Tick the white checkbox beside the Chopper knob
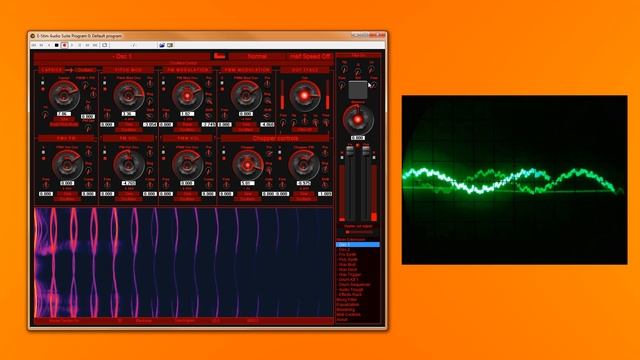 pos(224,152)
